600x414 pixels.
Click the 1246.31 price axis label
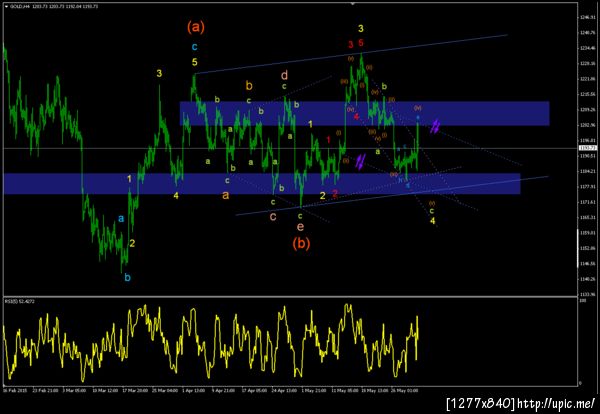point(589,17)
